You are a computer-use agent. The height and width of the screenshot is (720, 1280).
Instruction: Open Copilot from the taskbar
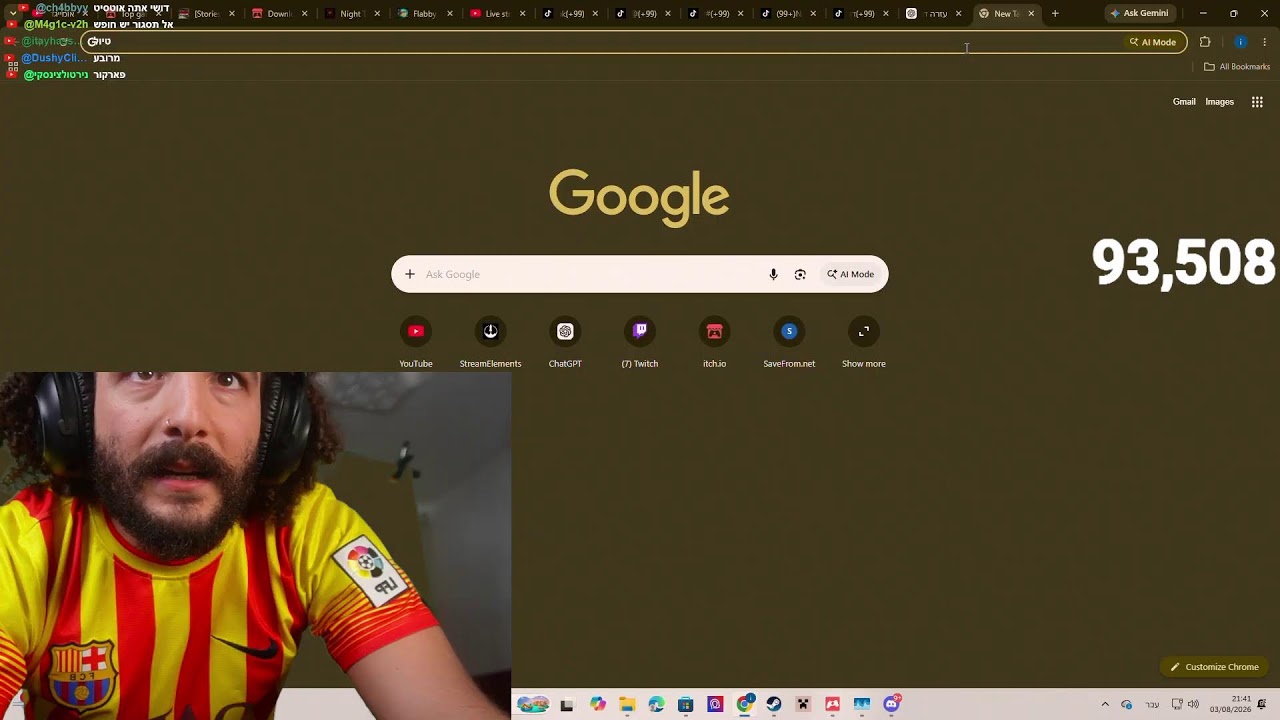(x=598, y=704)
